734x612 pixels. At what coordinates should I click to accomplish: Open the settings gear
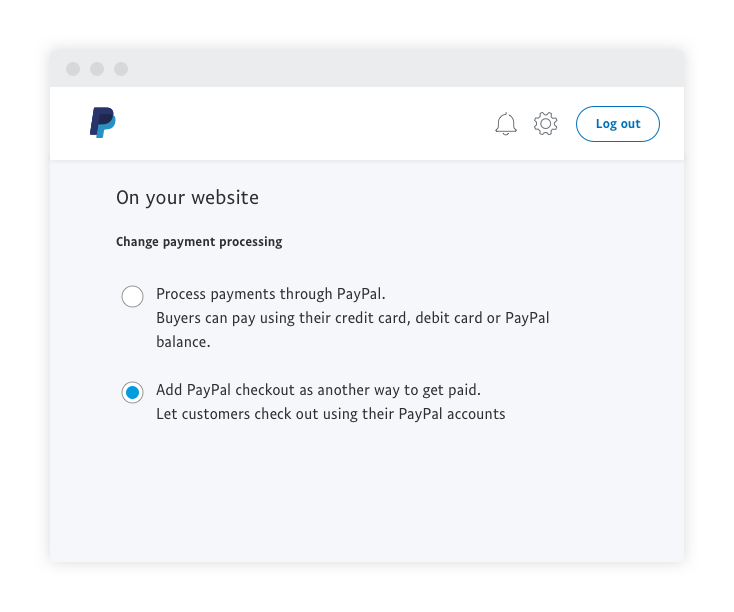coord(545,124)
